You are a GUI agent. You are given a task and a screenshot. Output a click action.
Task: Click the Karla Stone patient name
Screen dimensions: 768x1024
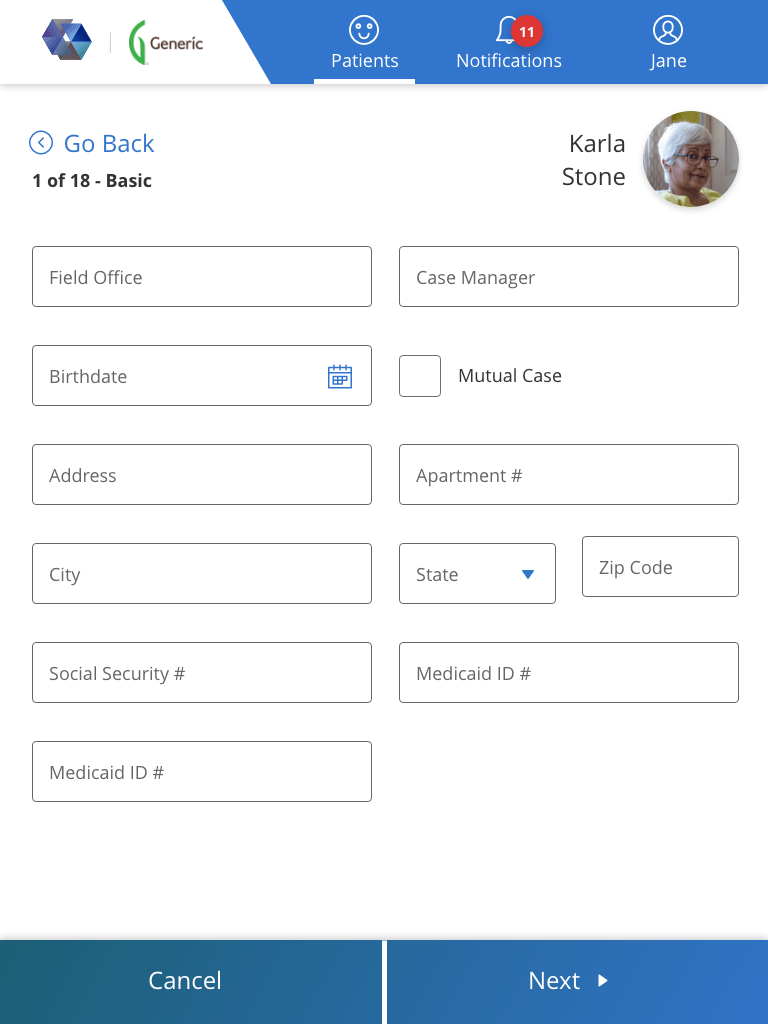[594, 160]
